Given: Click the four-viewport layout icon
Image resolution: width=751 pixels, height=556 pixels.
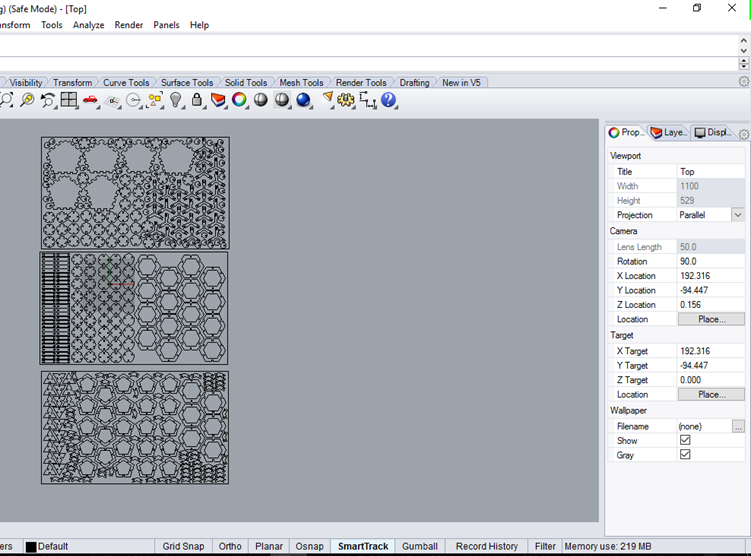Looking at the screenshot, I should tap(69, 100).
